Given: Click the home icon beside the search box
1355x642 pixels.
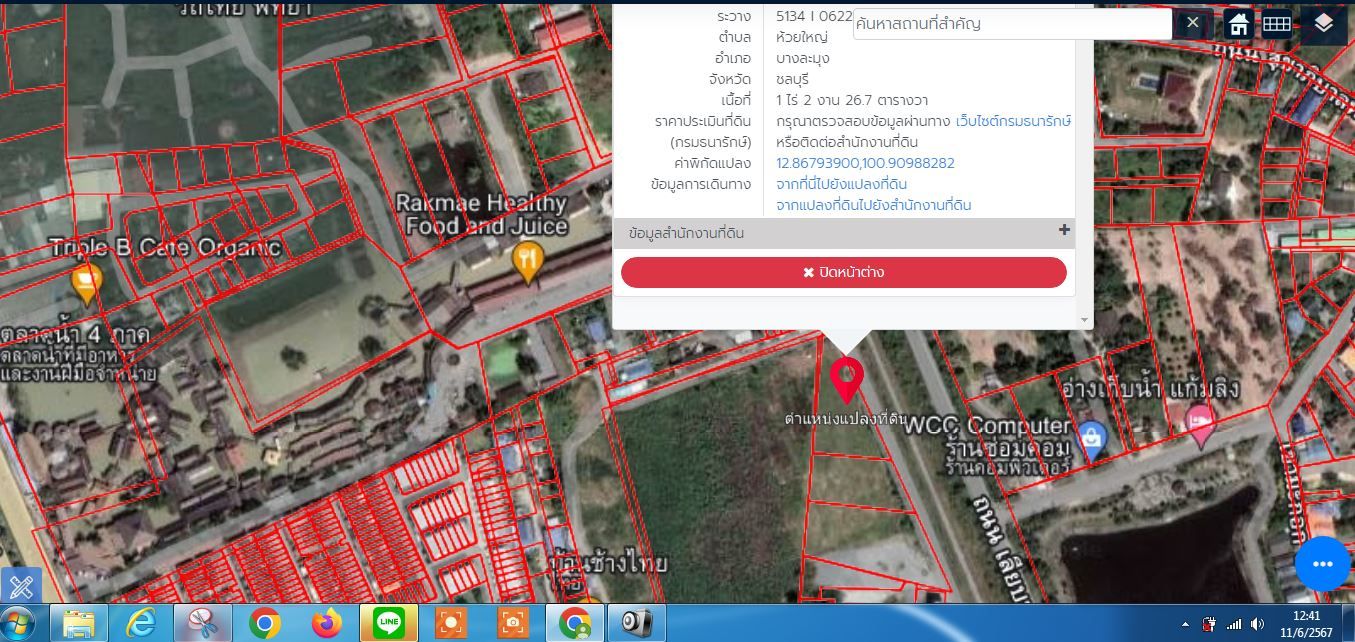Looking at the screenshot, I should point(1239,24).
